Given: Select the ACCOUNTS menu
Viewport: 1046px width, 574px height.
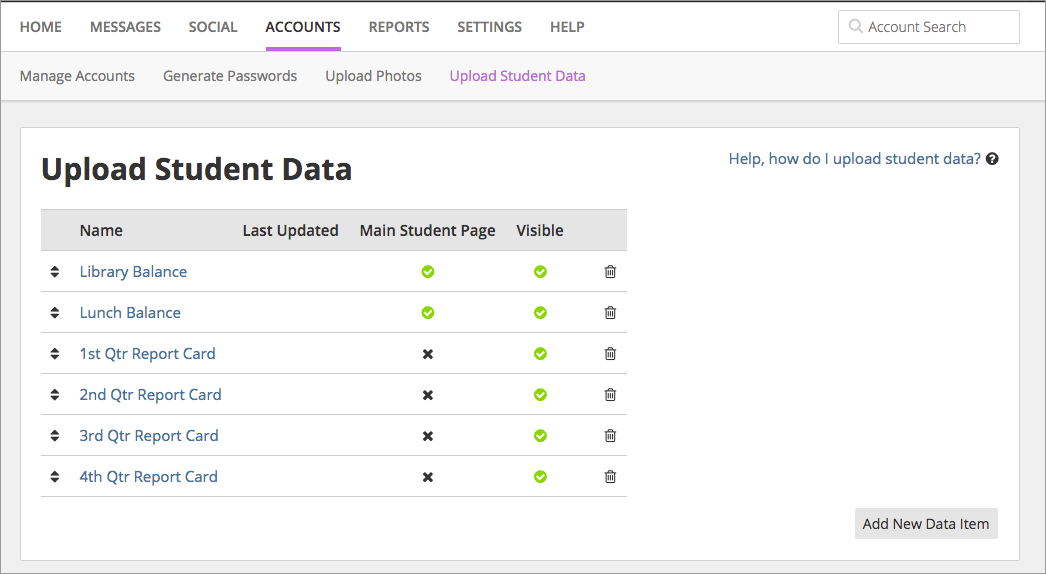Looking at the screenshot, I should coord(303,27).
